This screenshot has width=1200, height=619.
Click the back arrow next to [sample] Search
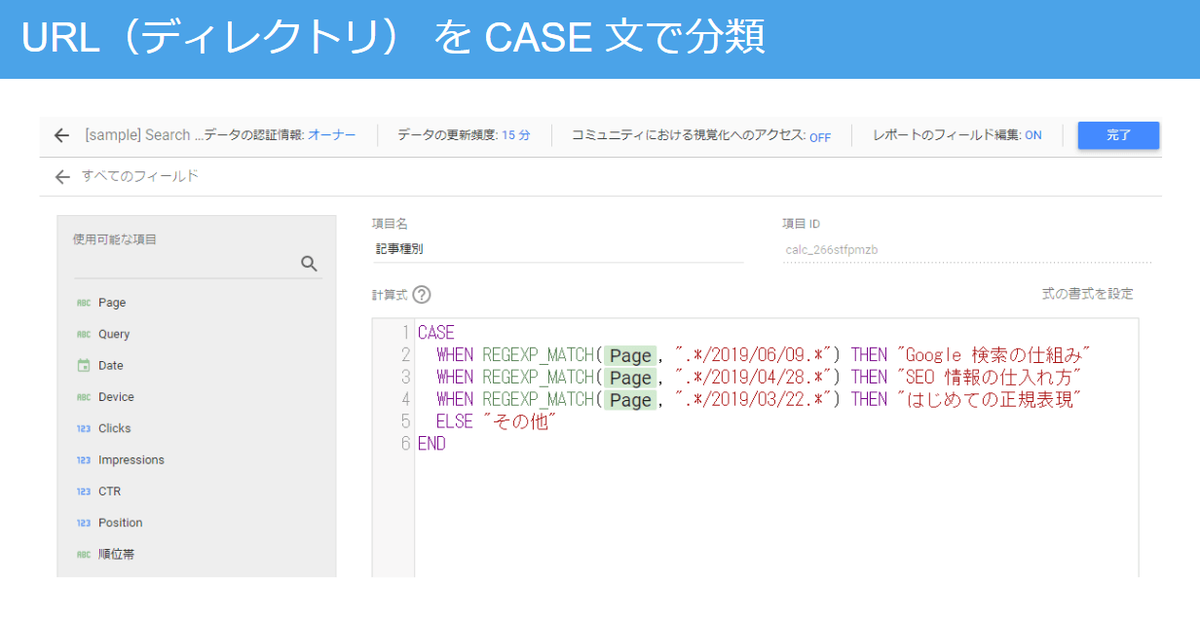pyautogui.click(x=62, y=135)
